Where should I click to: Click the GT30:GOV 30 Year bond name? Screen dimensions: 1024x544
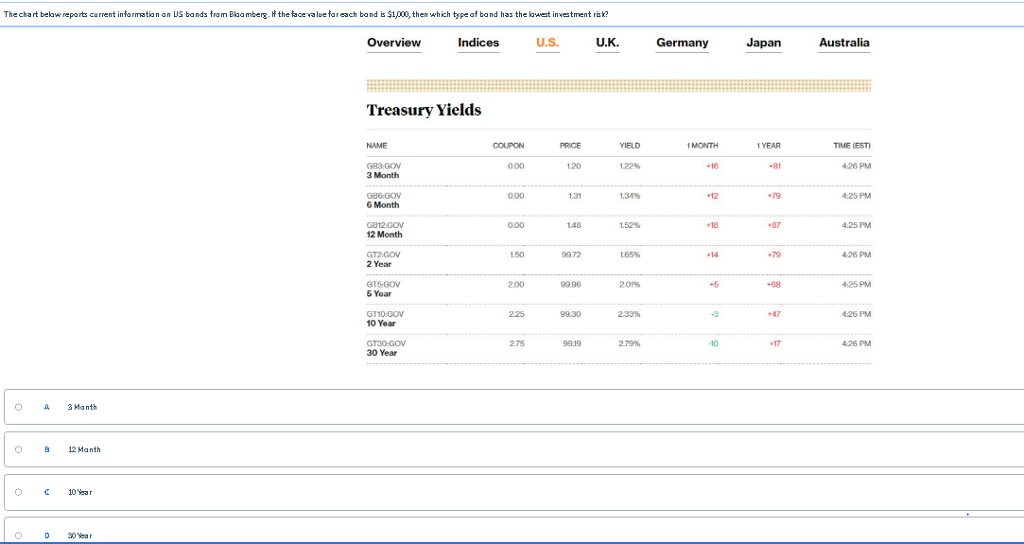[x=386, y=348]
